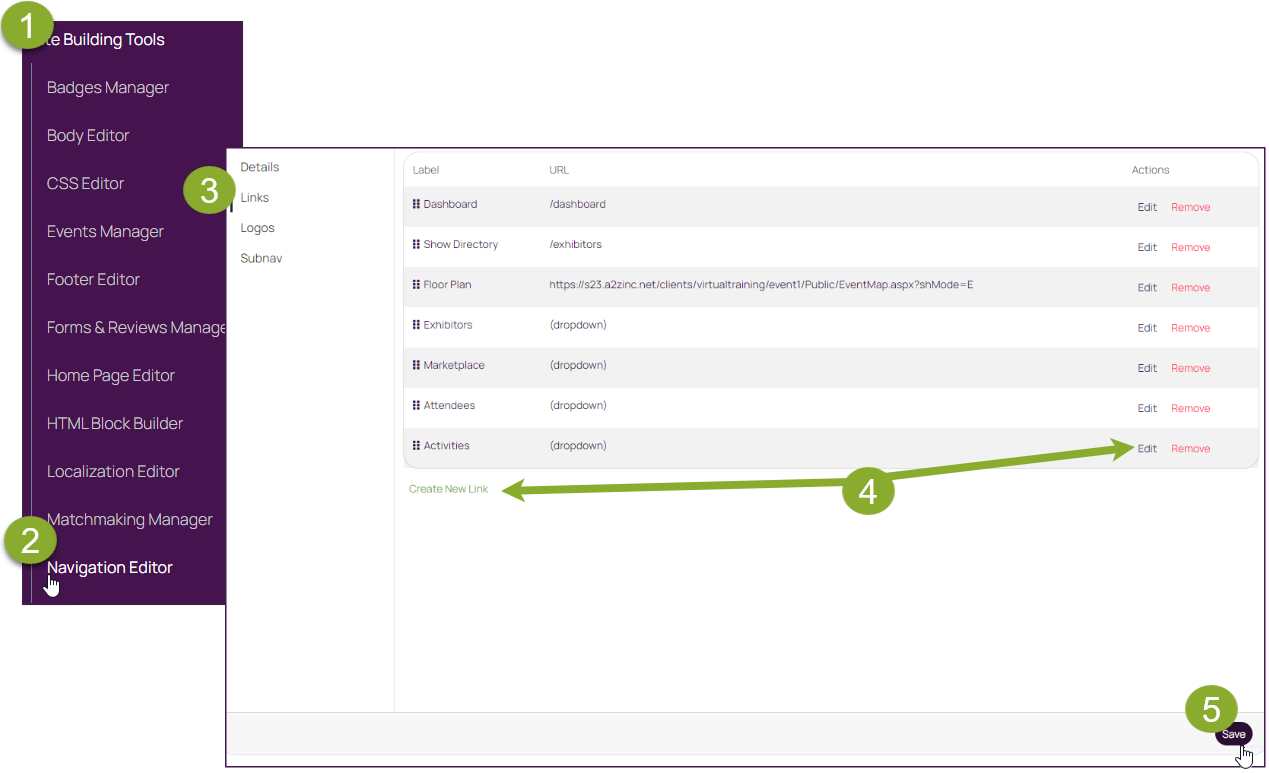1269x773 pixels.
Task: Click drag handle icon beside Attendees
Action: click(416, 405)
